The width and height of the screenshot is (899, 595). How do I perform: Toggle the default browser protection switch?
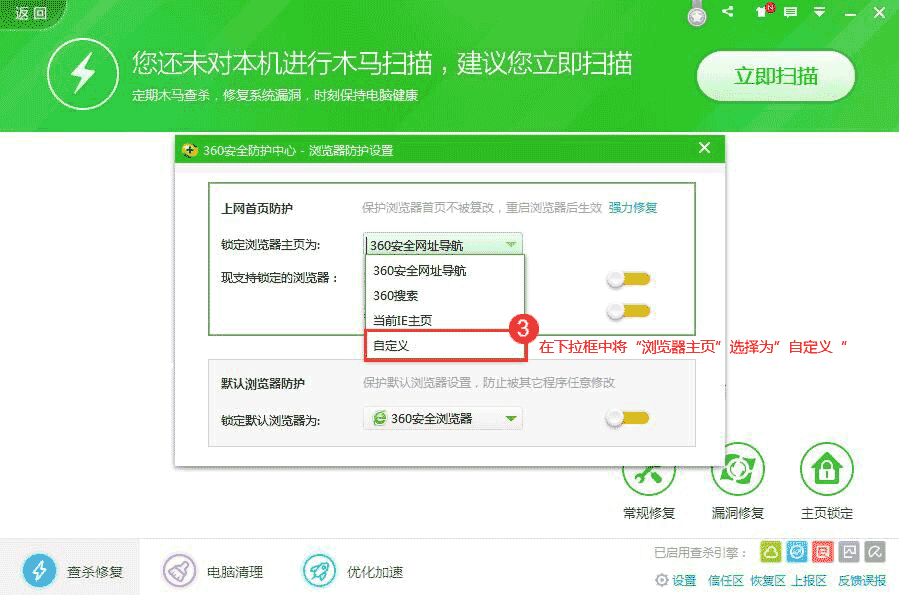(x=627, y=418)
